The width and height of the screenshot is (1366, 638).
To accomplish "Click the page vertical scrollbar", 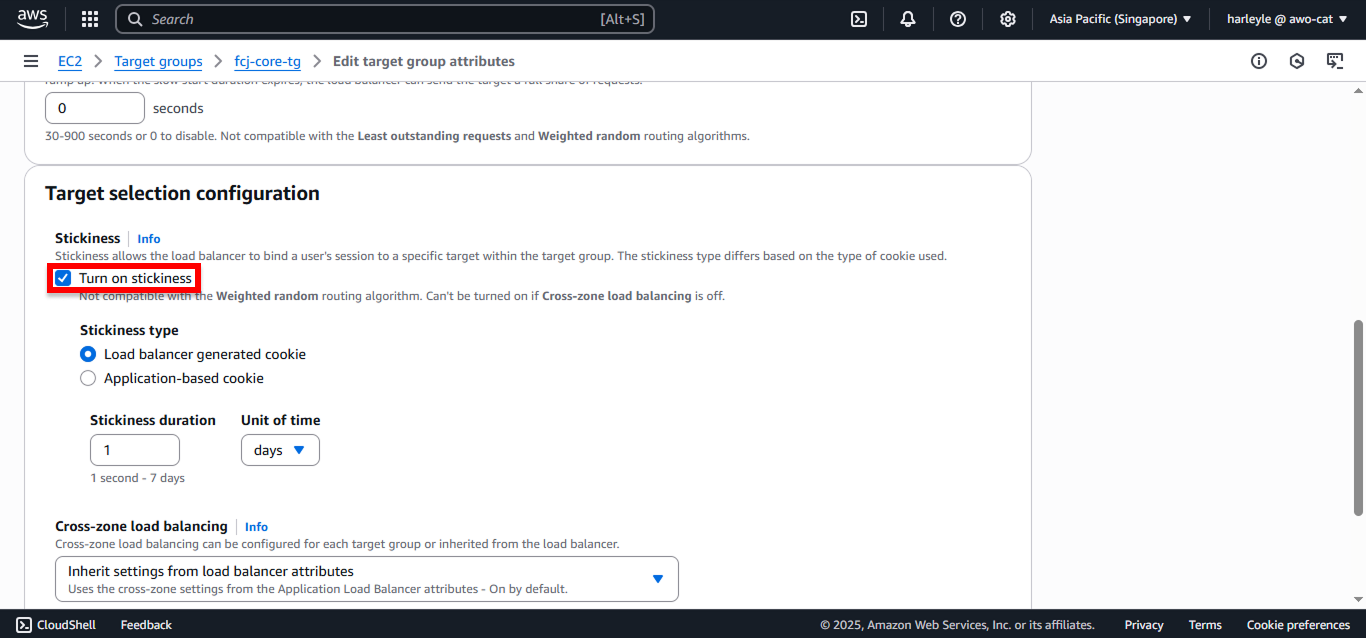I will point(1358,417).
